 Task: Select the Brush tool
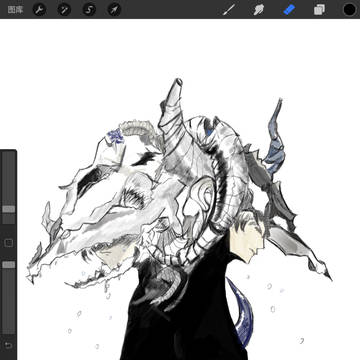click(229, 10)
